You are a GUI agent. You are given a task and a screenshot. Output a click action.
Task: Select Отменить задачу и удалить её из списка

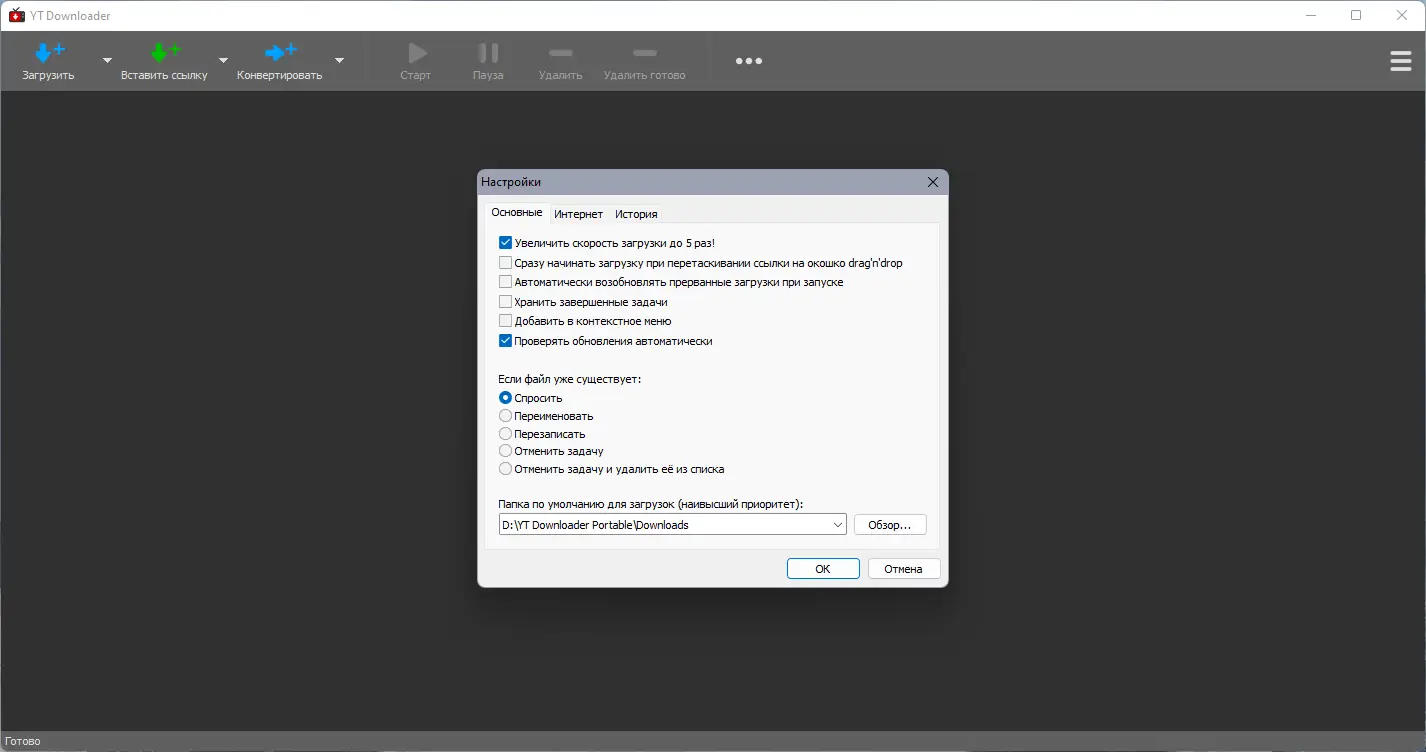coord(505,469)
